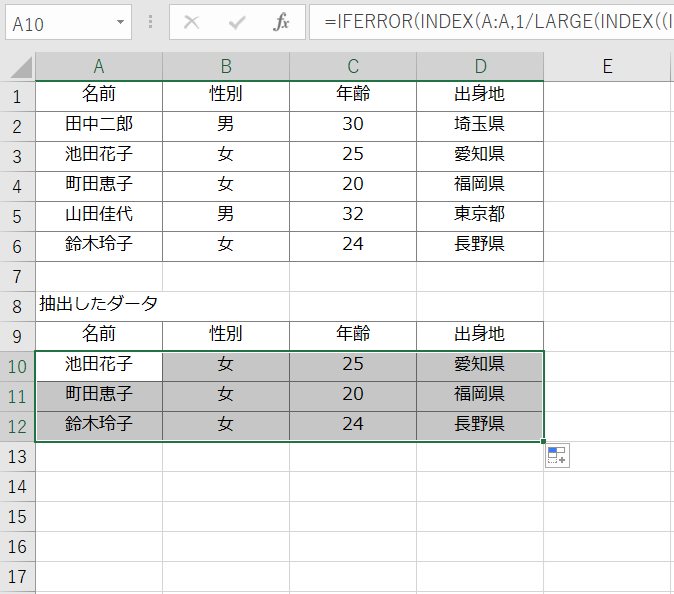
Task: Select row 7 header
Action: [17, 275]
